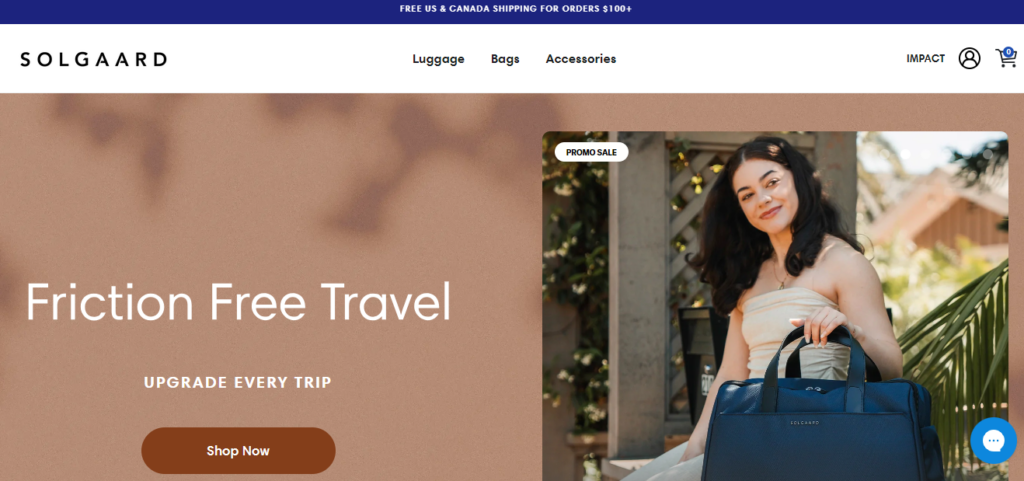
Task: Select the highlighted white carousel dot
Action: click(905, 154)
